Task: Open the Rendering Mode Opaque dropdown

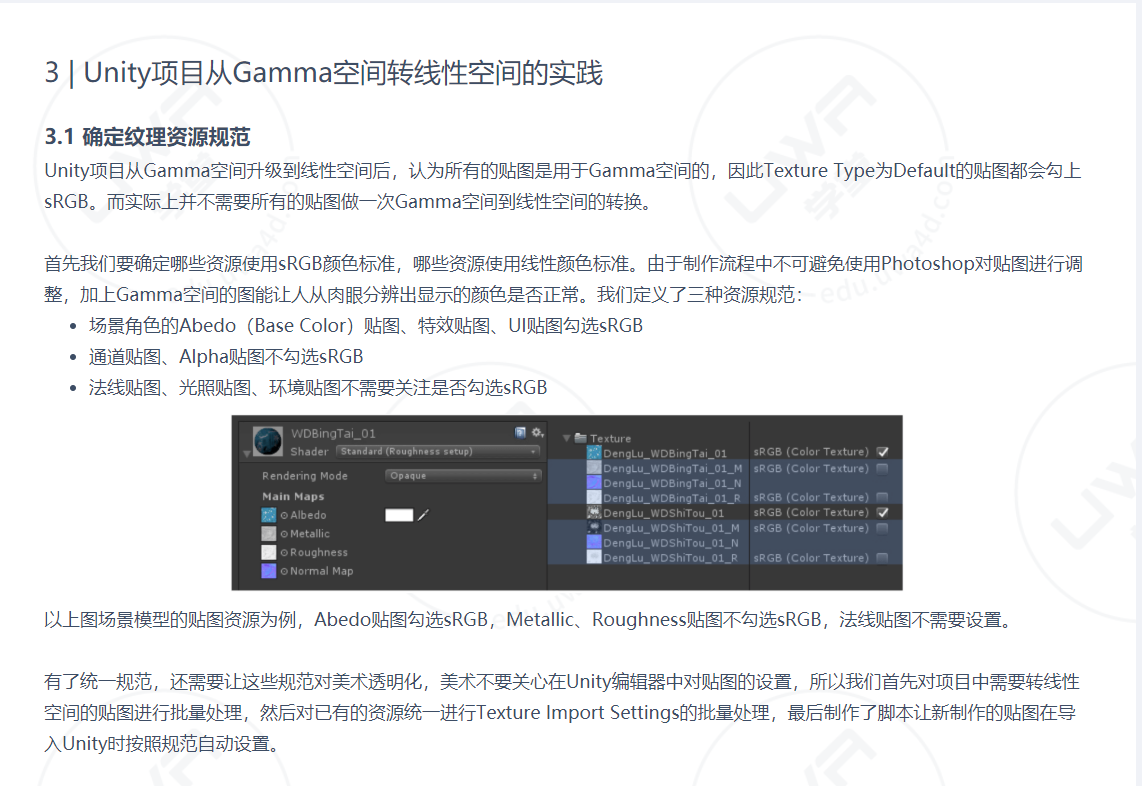Action: coord(463,476)
